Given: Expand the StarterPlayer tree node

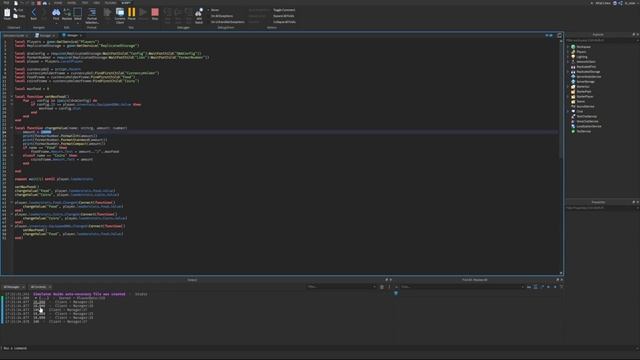Looking at the screenshot, I should (x=568, y=97).
